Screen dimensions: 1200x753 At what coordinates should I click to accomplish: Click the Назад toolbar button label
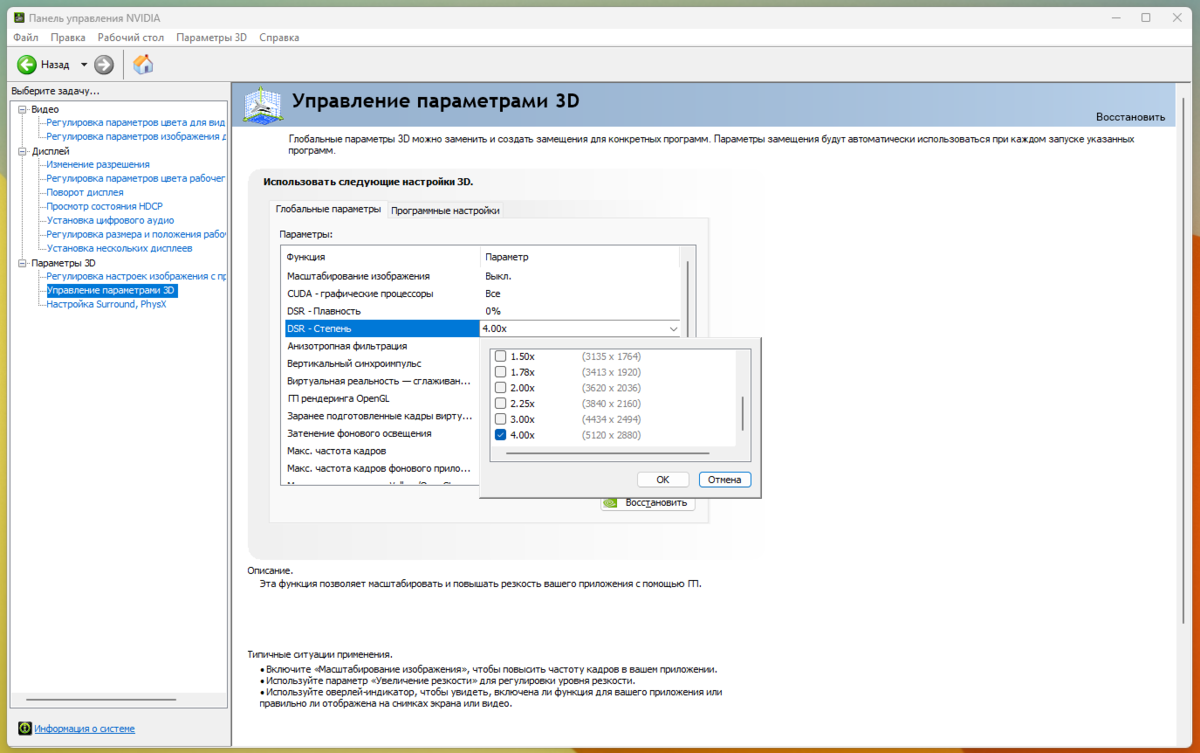click(x=55, y=65)
